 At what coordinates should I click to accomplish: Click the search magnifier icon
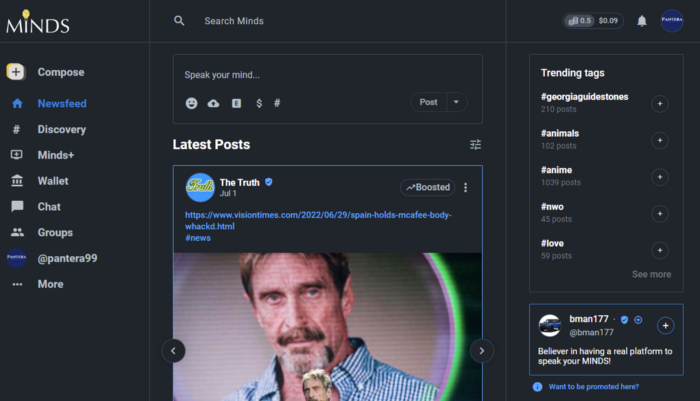179,21
